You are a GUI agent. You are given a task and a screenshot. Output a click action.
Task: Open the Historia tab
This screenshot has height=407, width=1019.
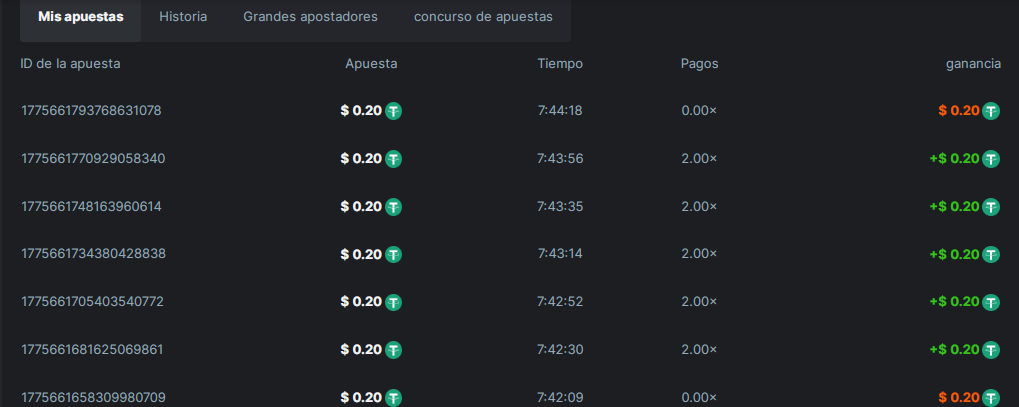click(x=183, y=17)
